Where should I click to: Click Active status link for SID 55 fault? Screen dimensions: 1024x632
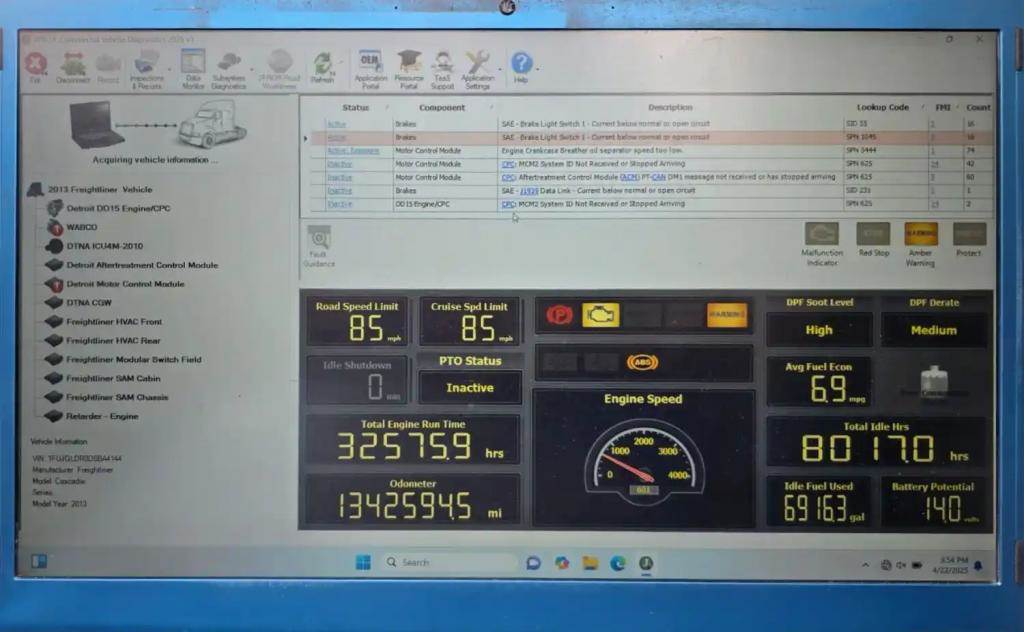click(x=336, y=124)
